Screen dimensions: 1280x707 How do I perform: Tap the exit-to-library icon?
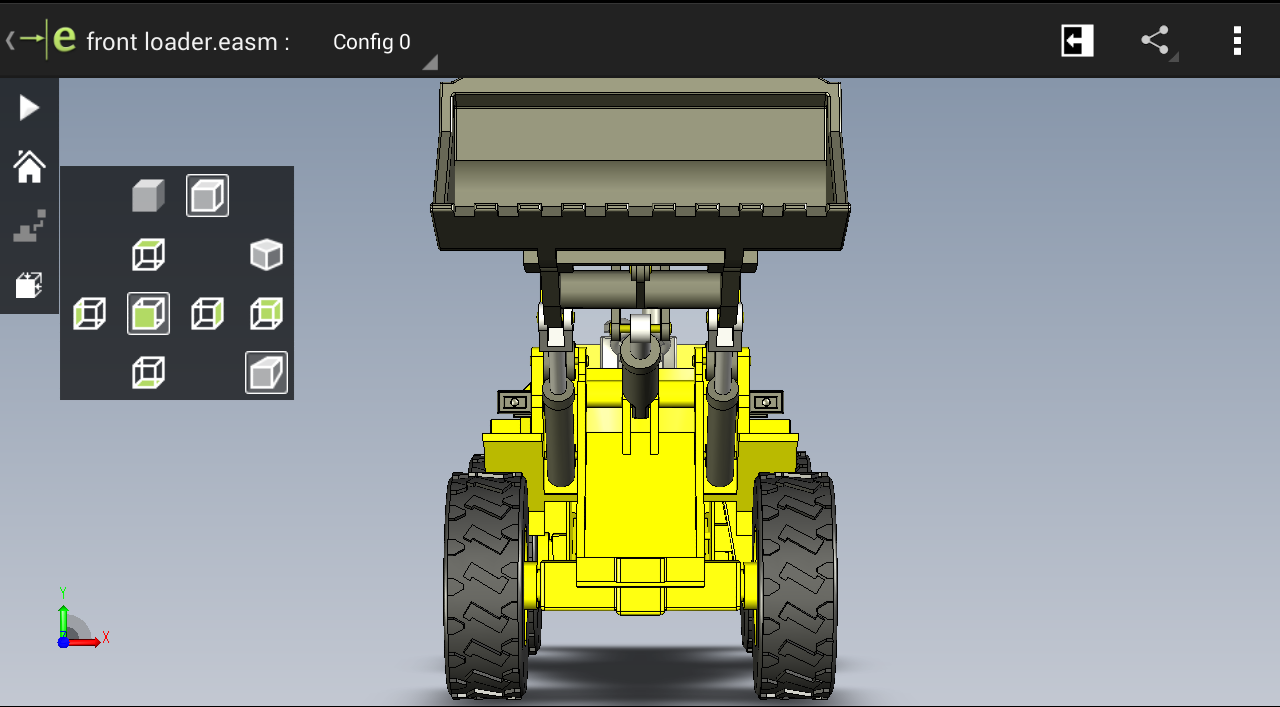pos(1076,40)
